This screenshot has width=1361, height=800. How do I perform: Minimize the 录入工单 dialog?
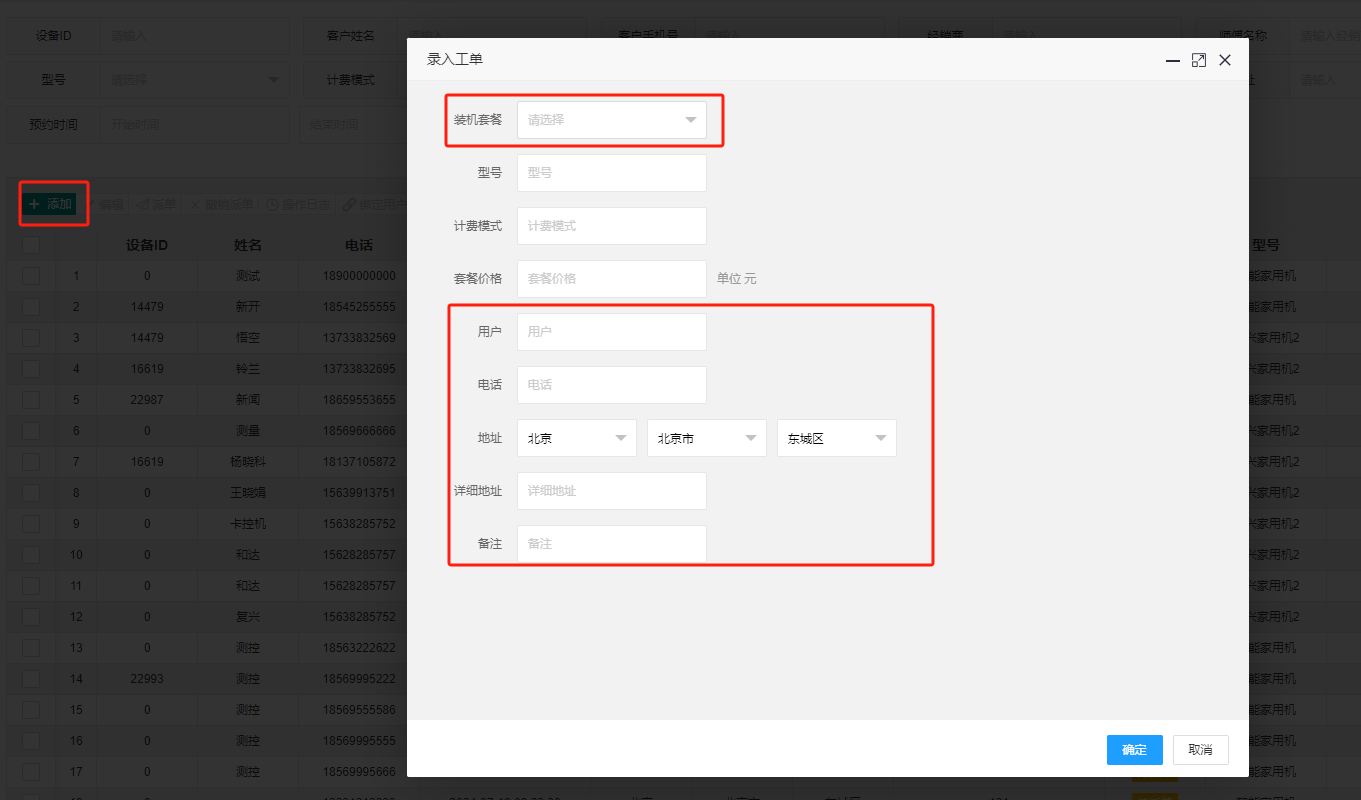pyautogui.click(x=1173, y=60)
